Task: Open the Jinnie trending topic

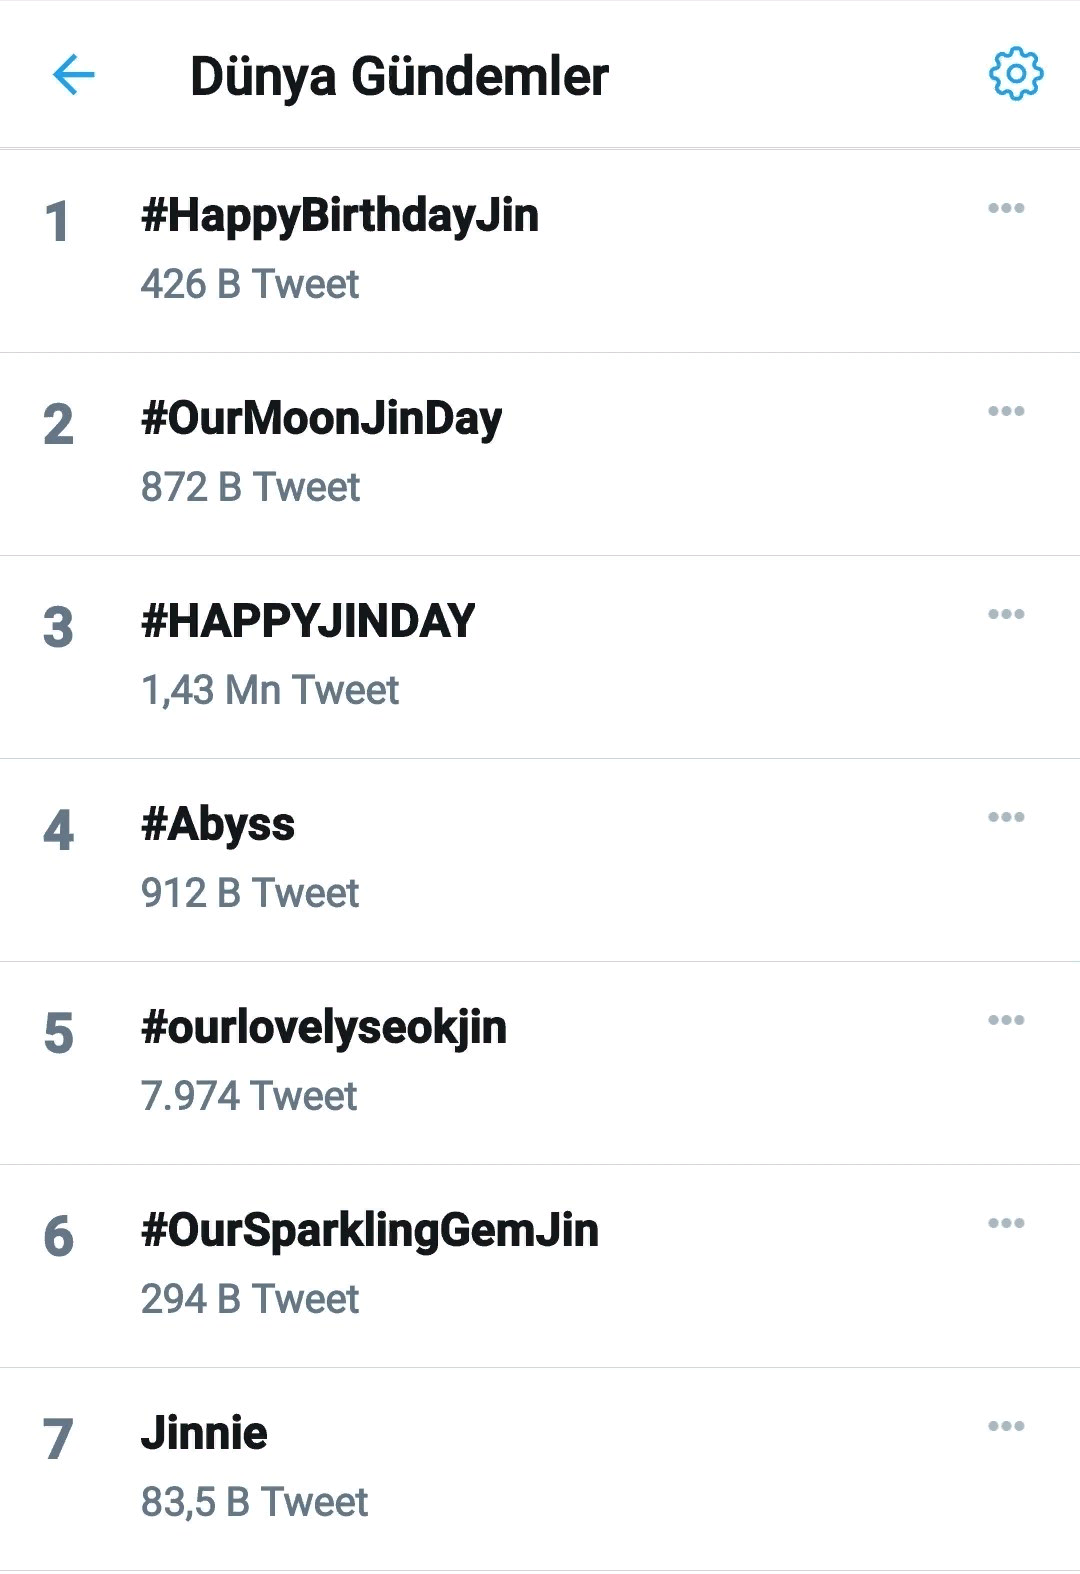Action: (x=204, y=1433)
